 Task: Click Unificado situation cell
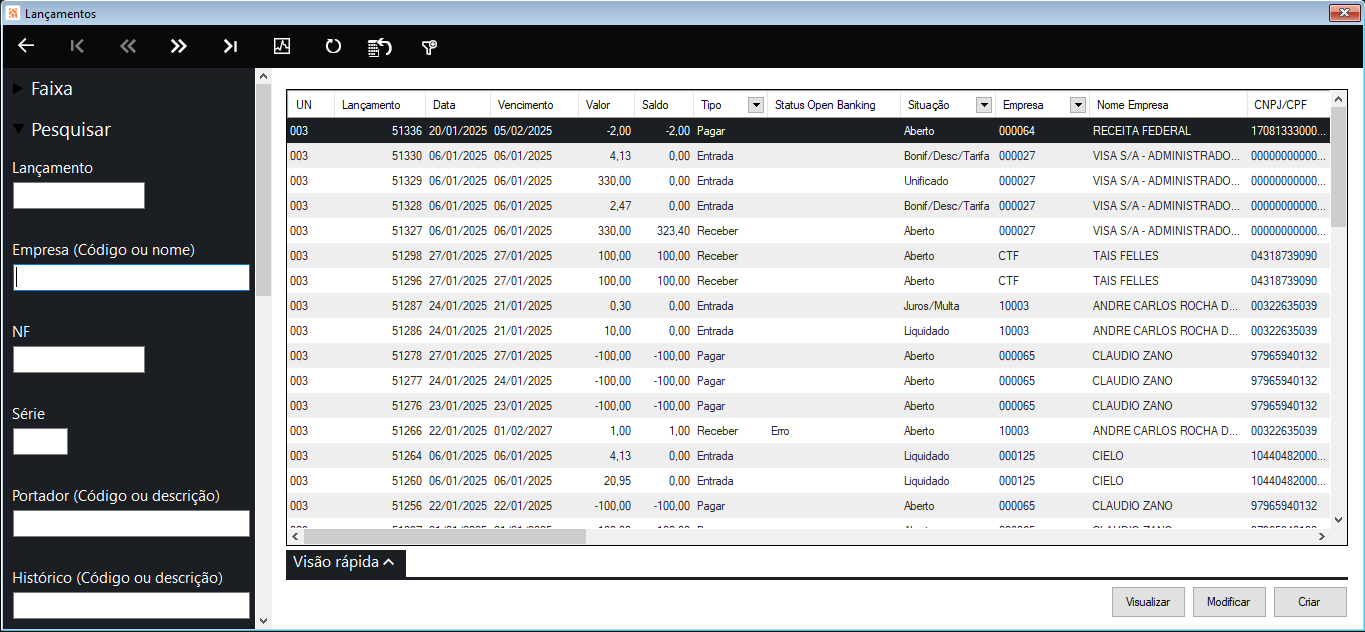click(x=925, y=181)
